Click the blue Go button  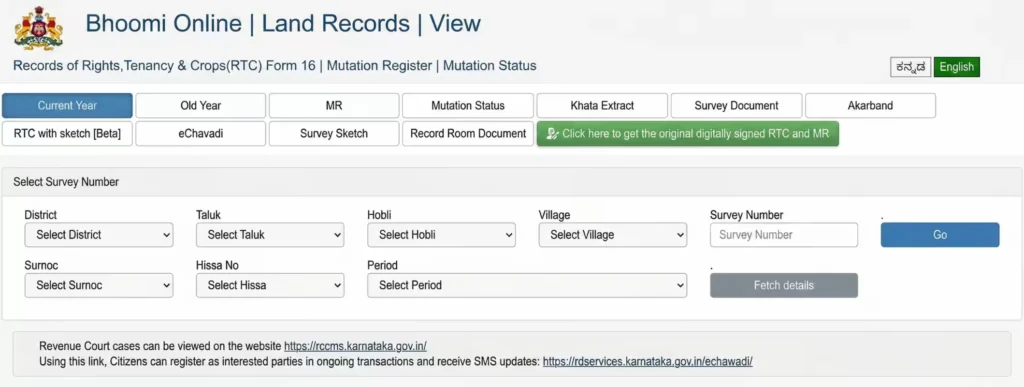point(940,235)
